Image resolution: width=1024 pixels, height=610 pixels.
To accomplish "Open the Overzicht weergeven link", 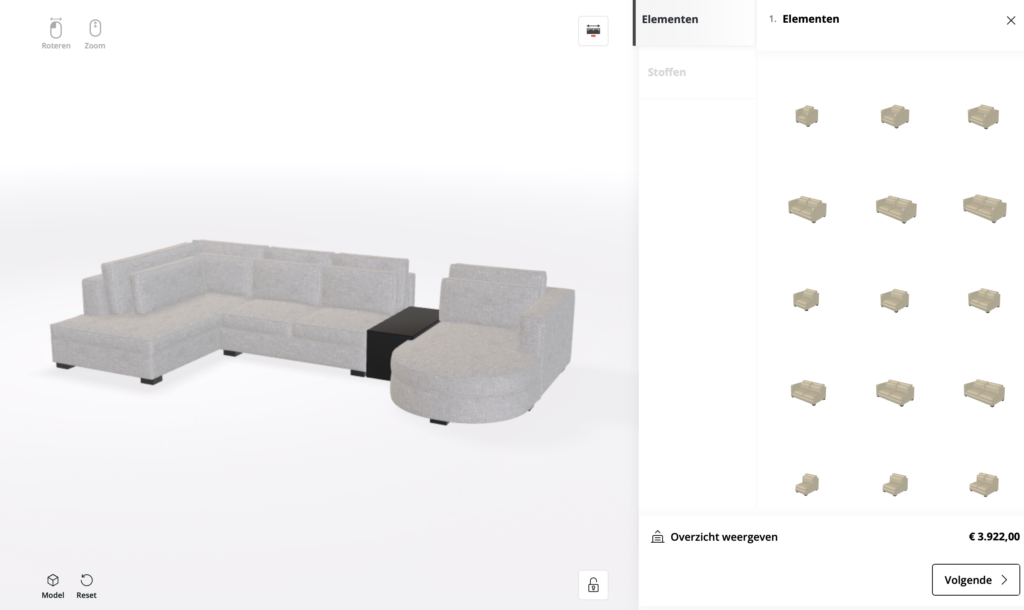I will 724,537.
